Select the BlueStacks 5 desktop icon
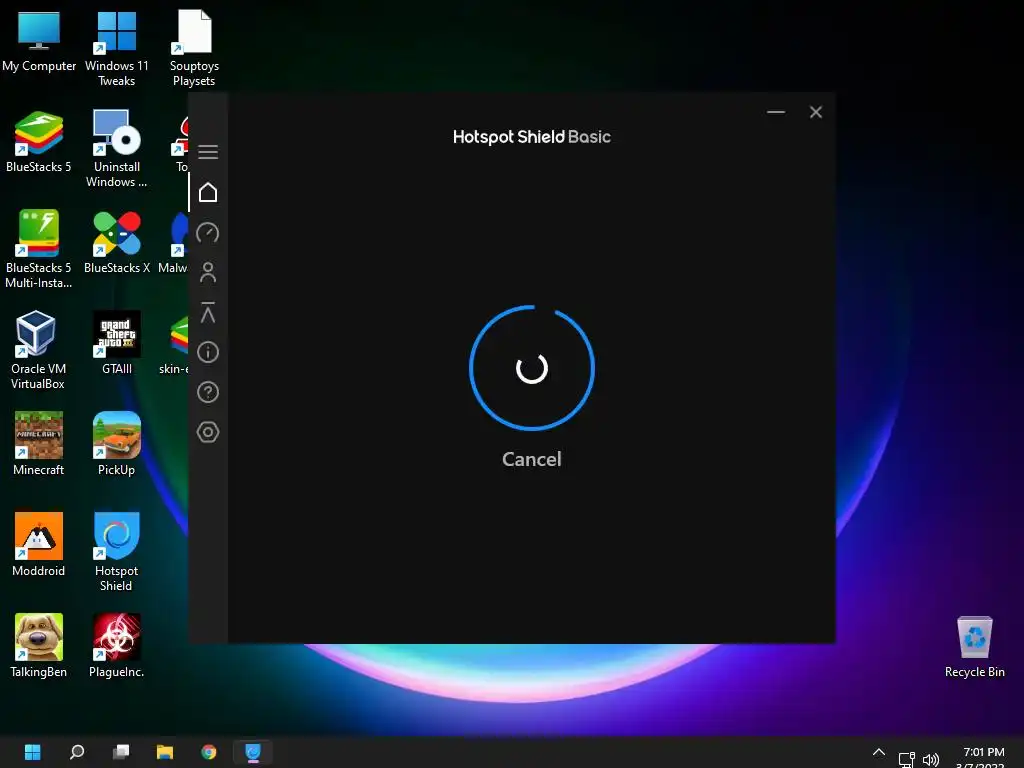 pyautogui.click(x=39, y=142)
